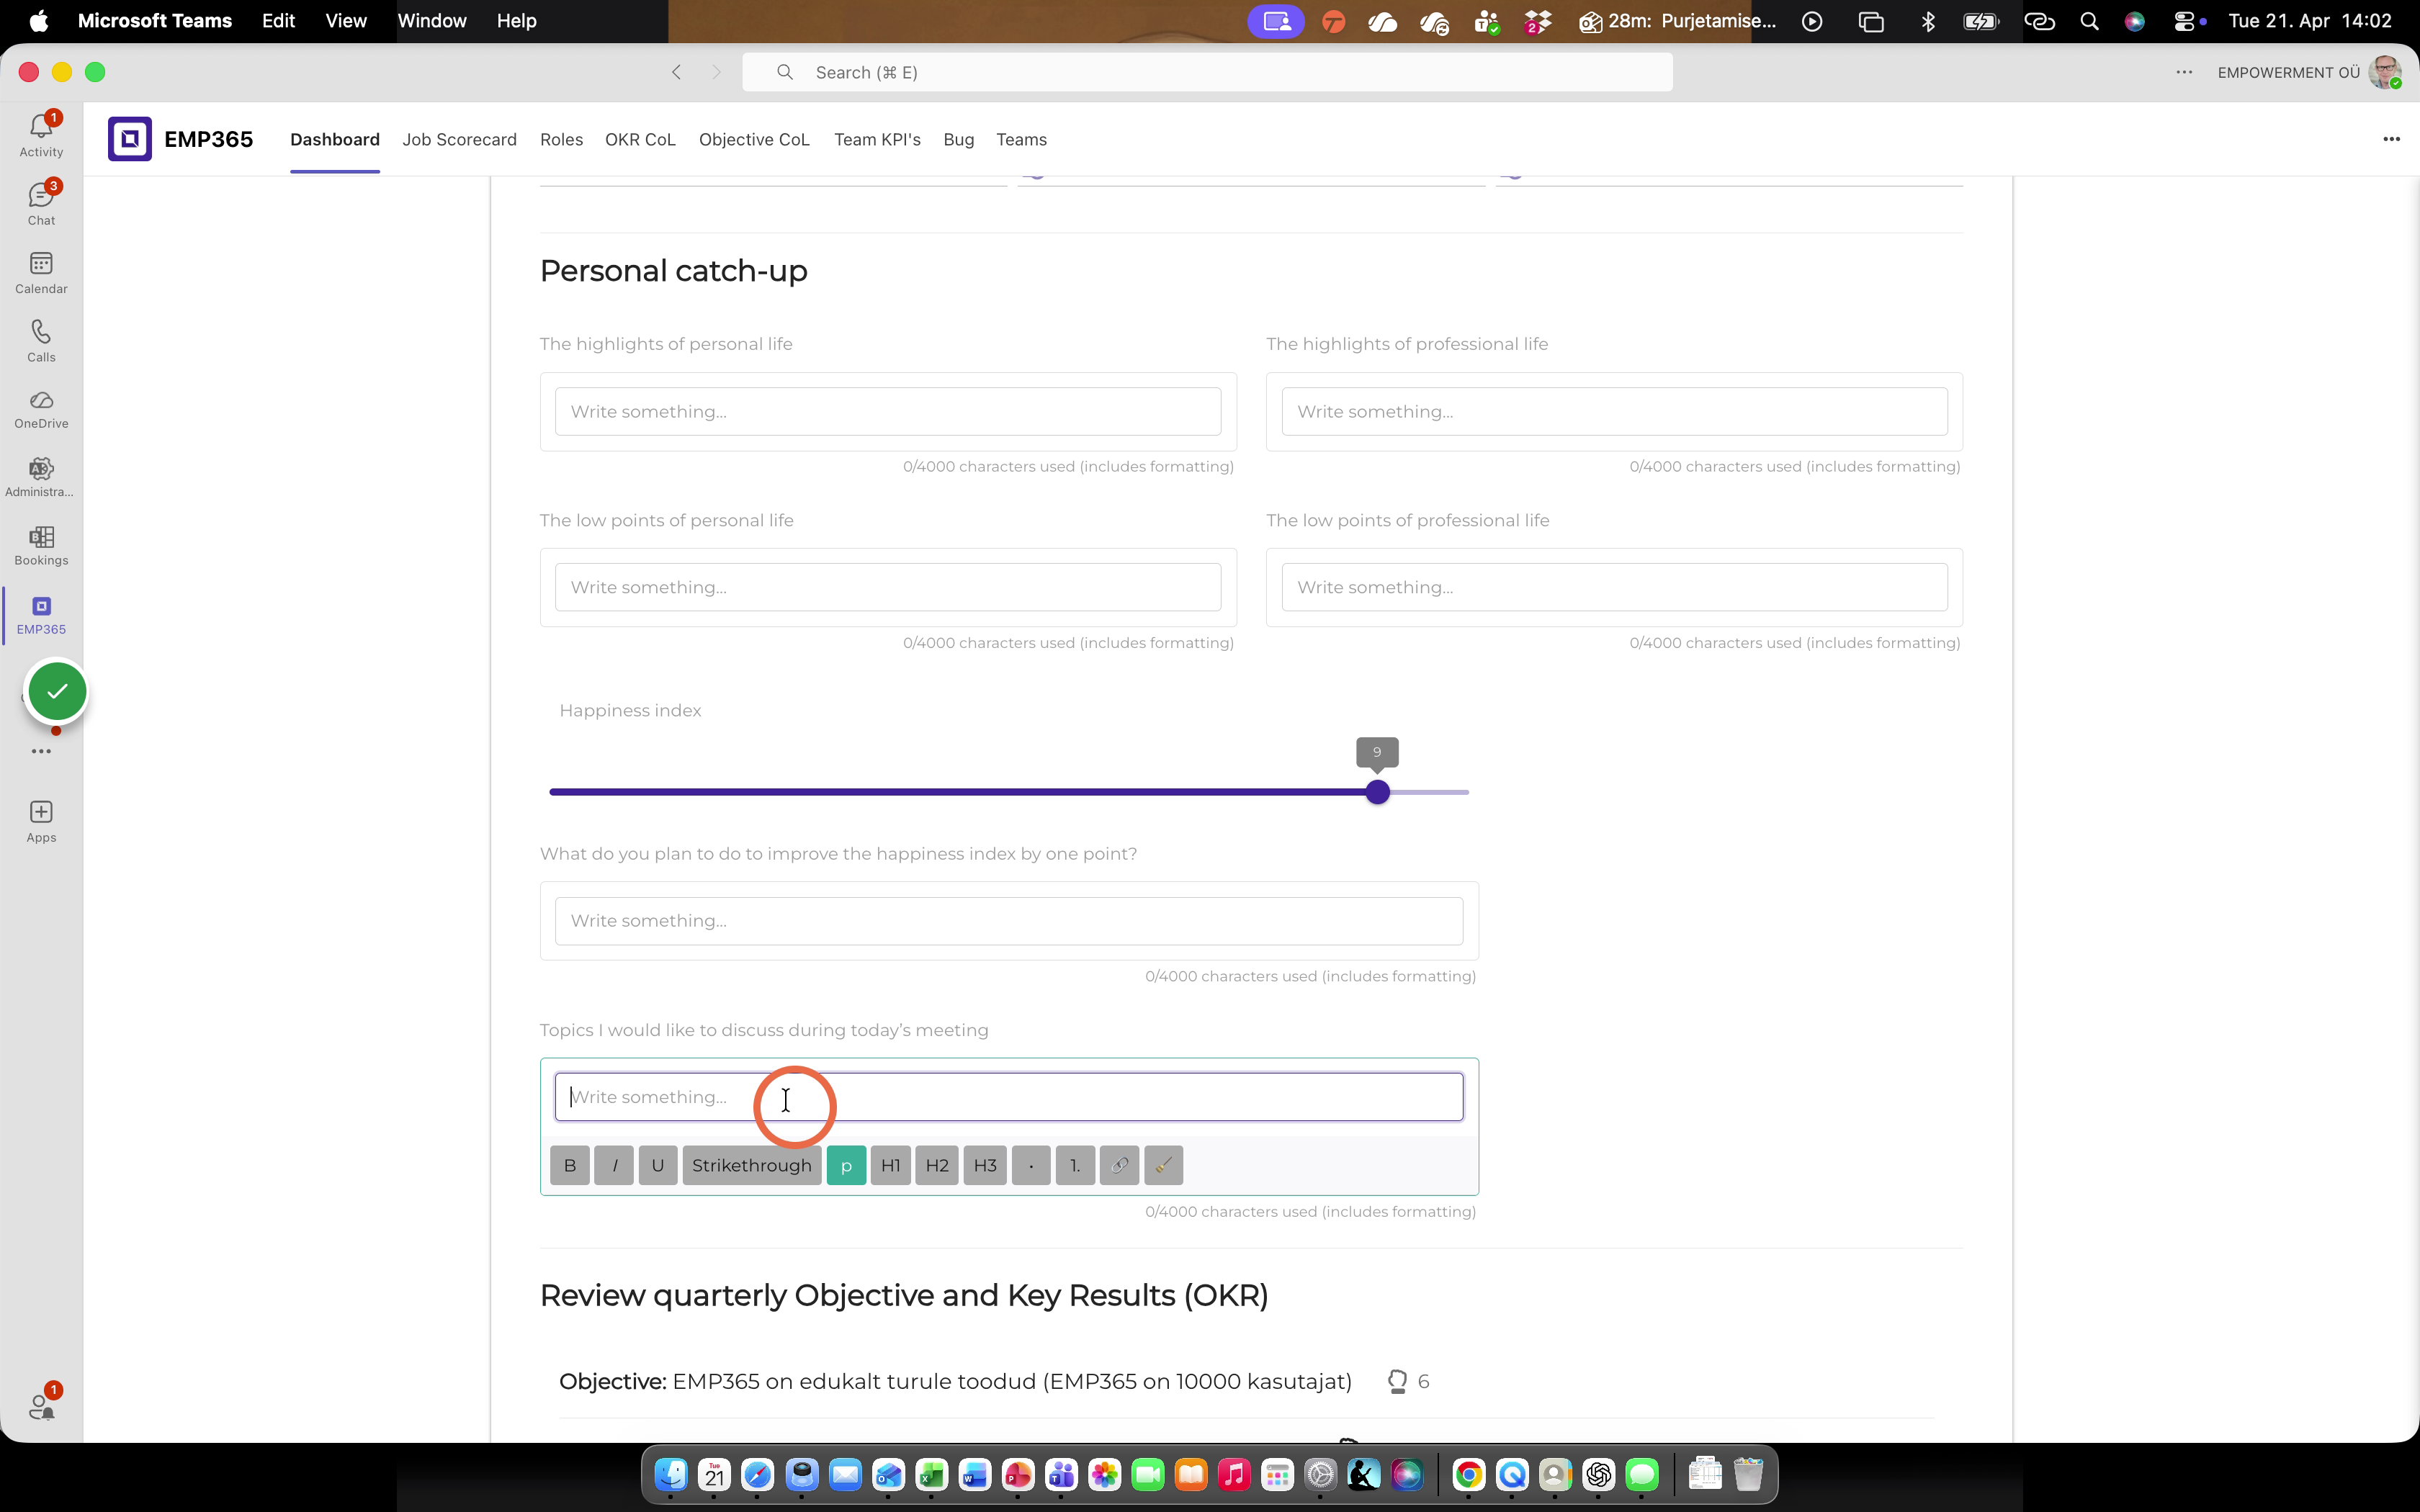Open Apps store in sidebar
Viewport: 2420px width, 1512px height.
(41, 821)
